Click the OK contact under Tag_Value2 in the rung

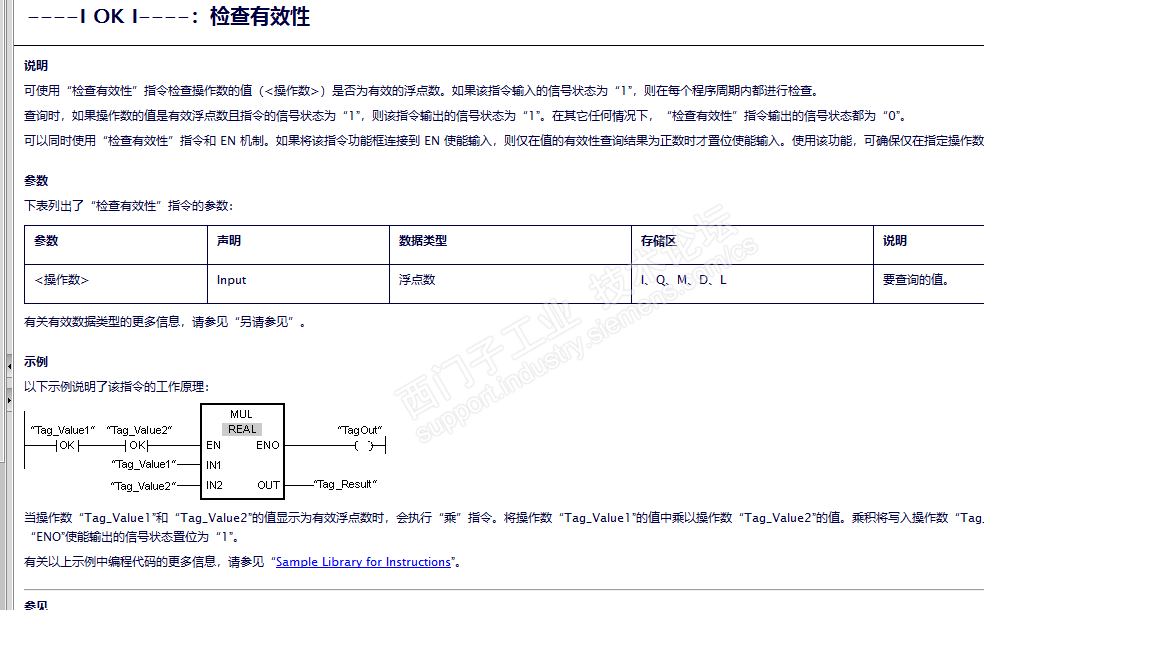pos(137,445)
